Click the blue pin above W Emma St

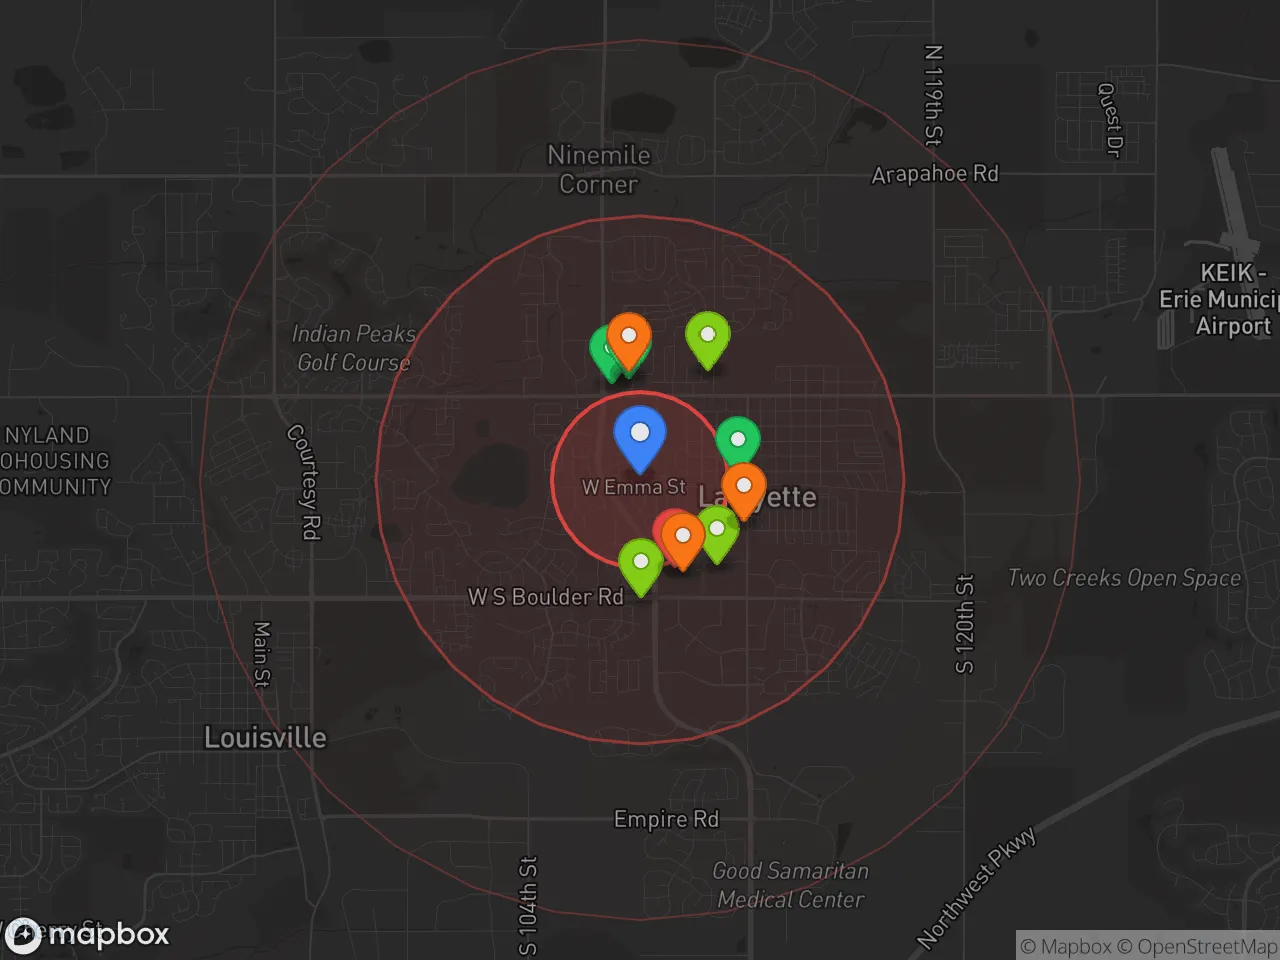(x=639, y=435)
